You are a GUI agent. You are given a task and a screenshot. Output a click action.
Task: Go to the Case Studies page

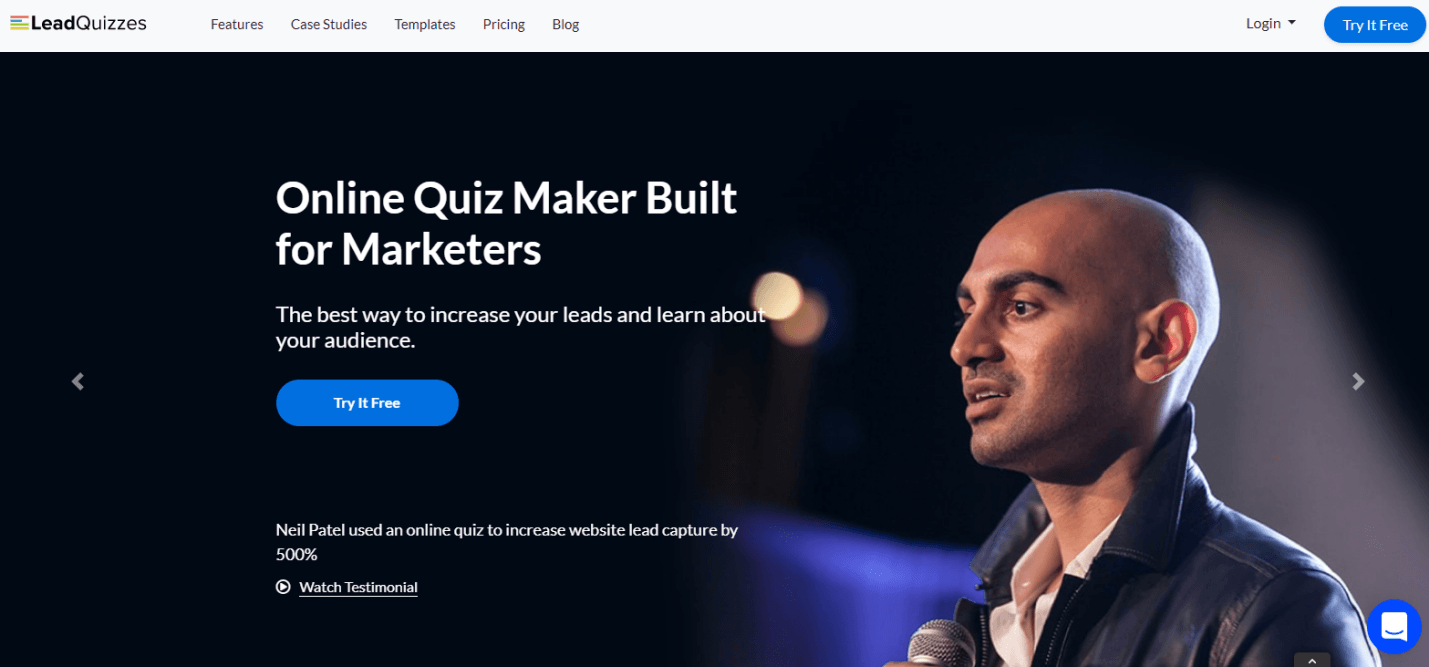click(x=329, y=24)
